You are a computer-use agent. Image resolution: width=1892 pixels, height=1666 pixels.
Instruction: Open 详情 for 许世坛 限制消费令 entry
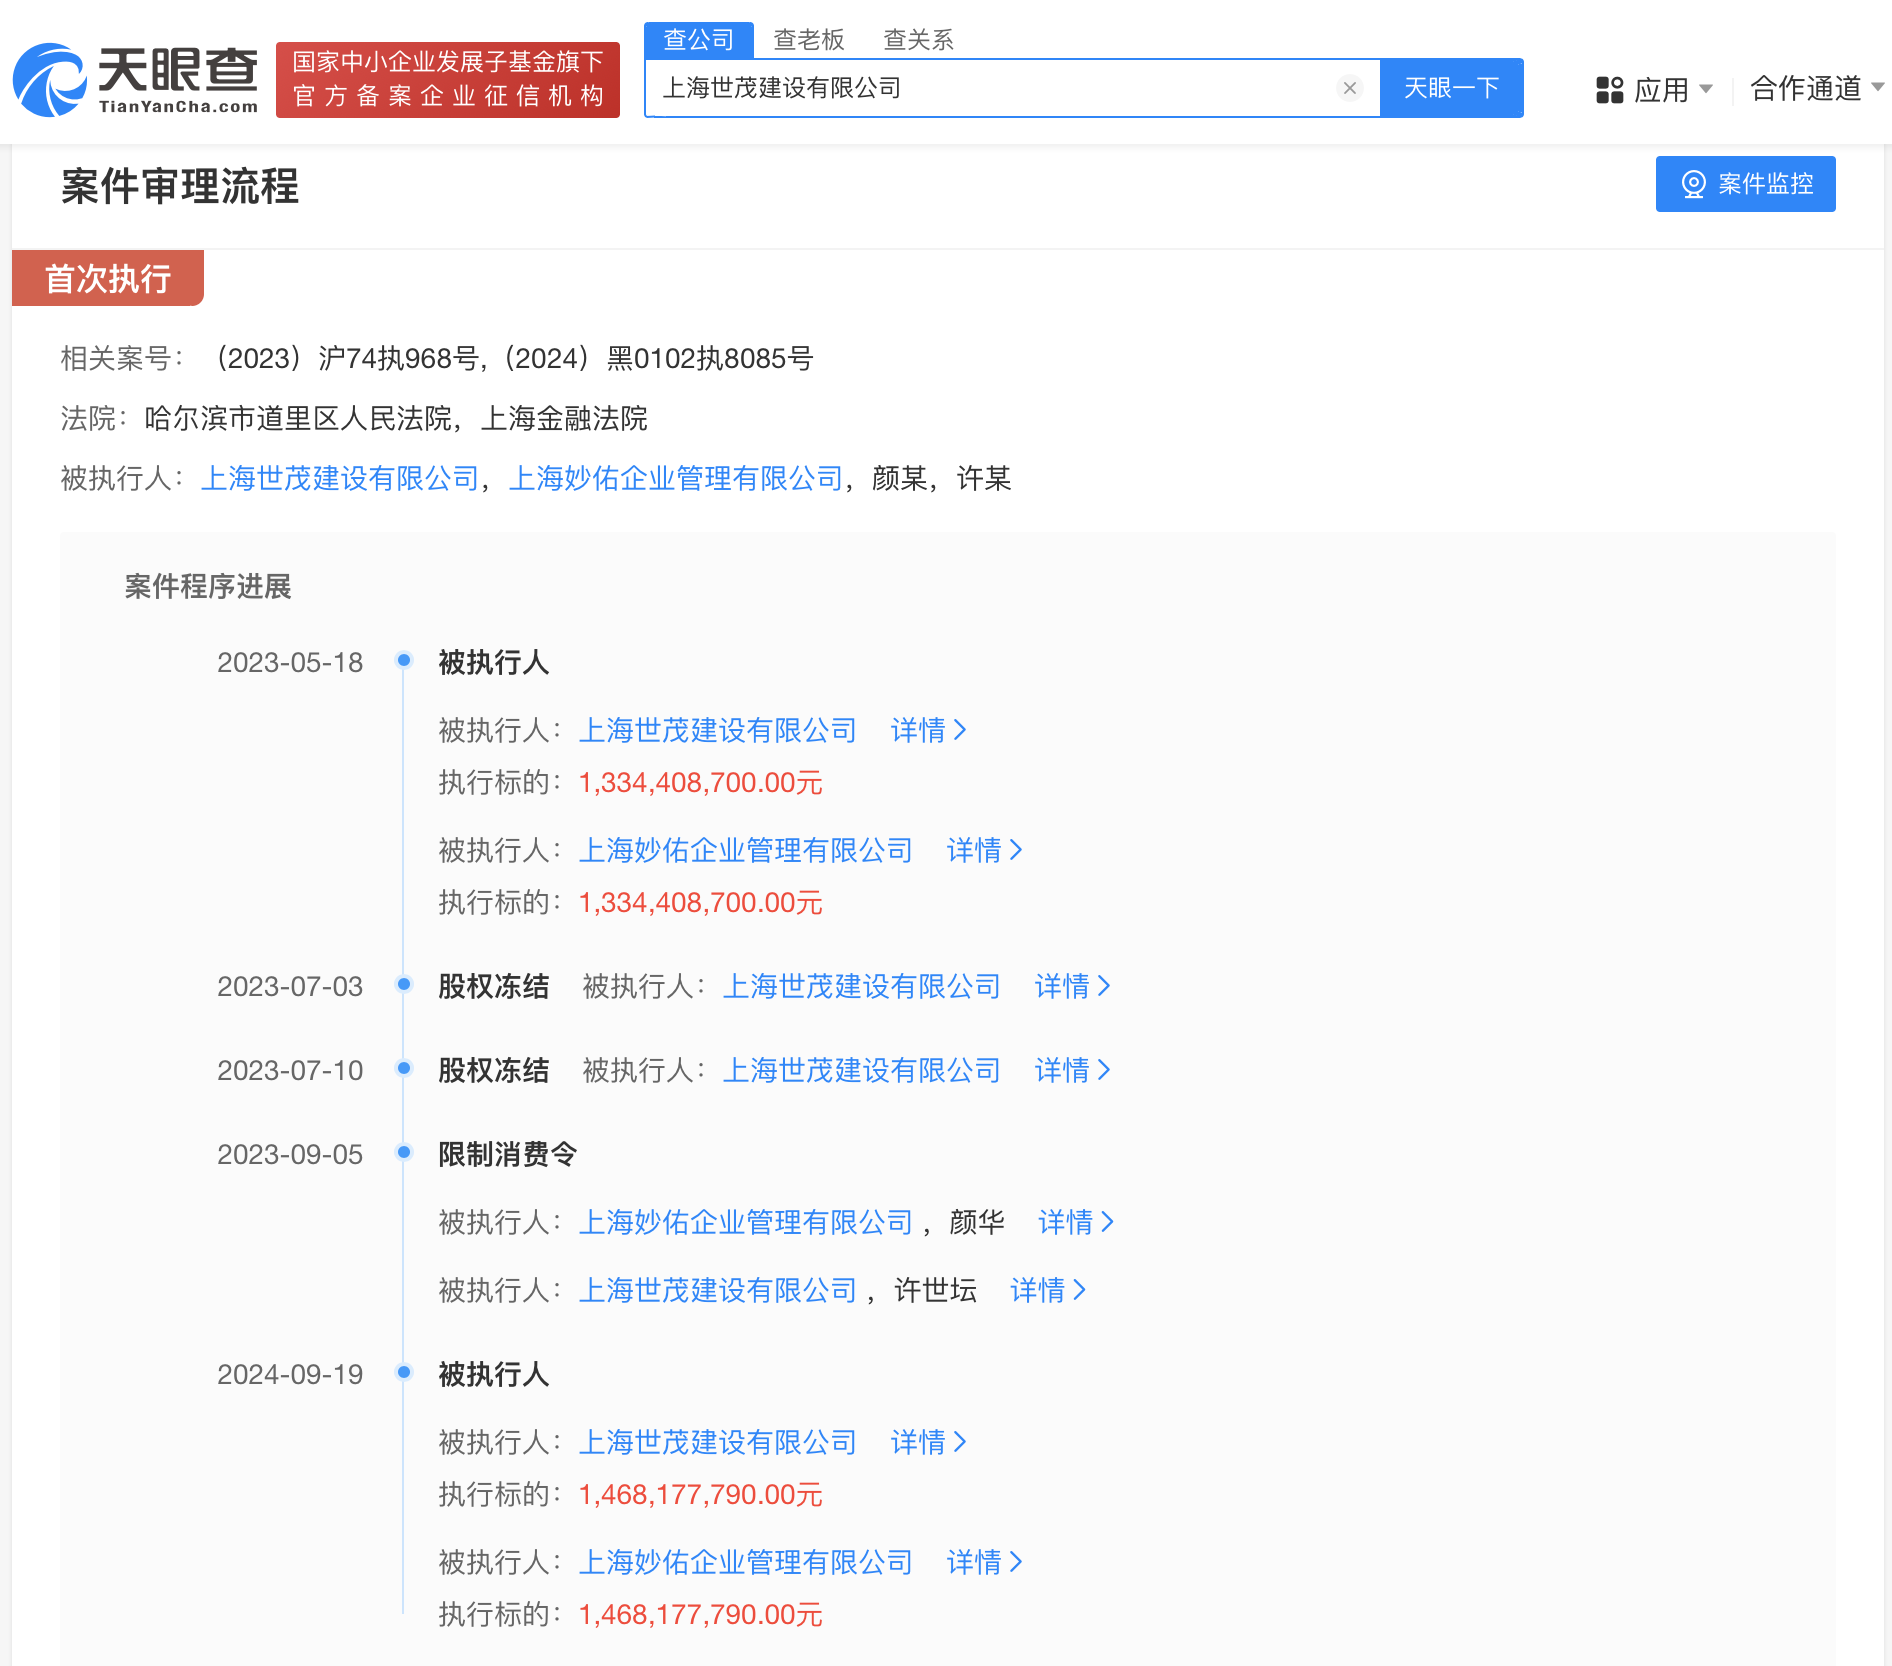click(1048, 1291)
